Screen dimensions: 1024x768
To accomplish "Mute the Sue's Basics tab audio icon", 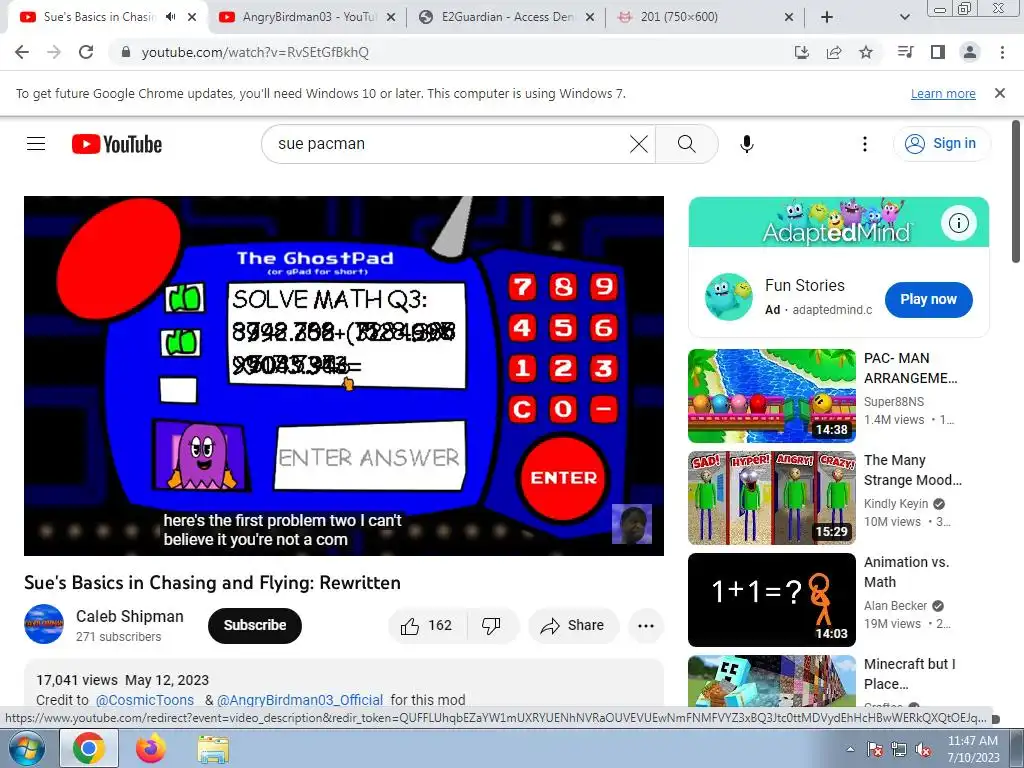I will tap(170, 17).
